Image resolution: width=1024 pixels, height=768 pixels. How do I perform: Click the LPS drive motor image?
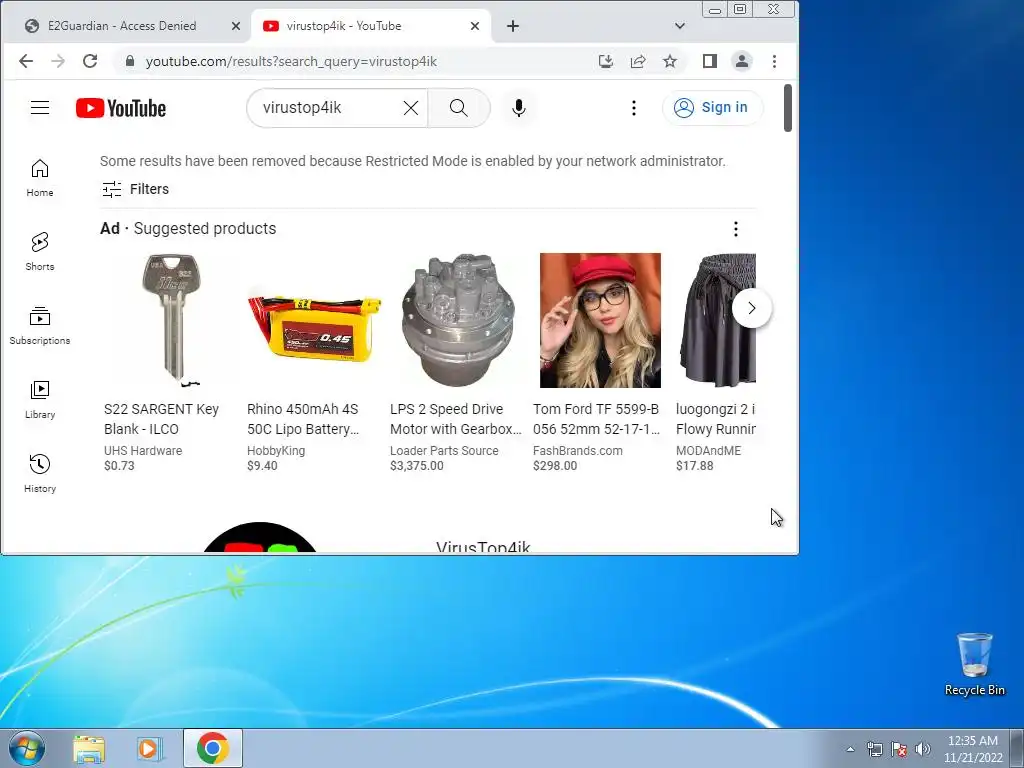pyautogui.click(x=457, y=320)
